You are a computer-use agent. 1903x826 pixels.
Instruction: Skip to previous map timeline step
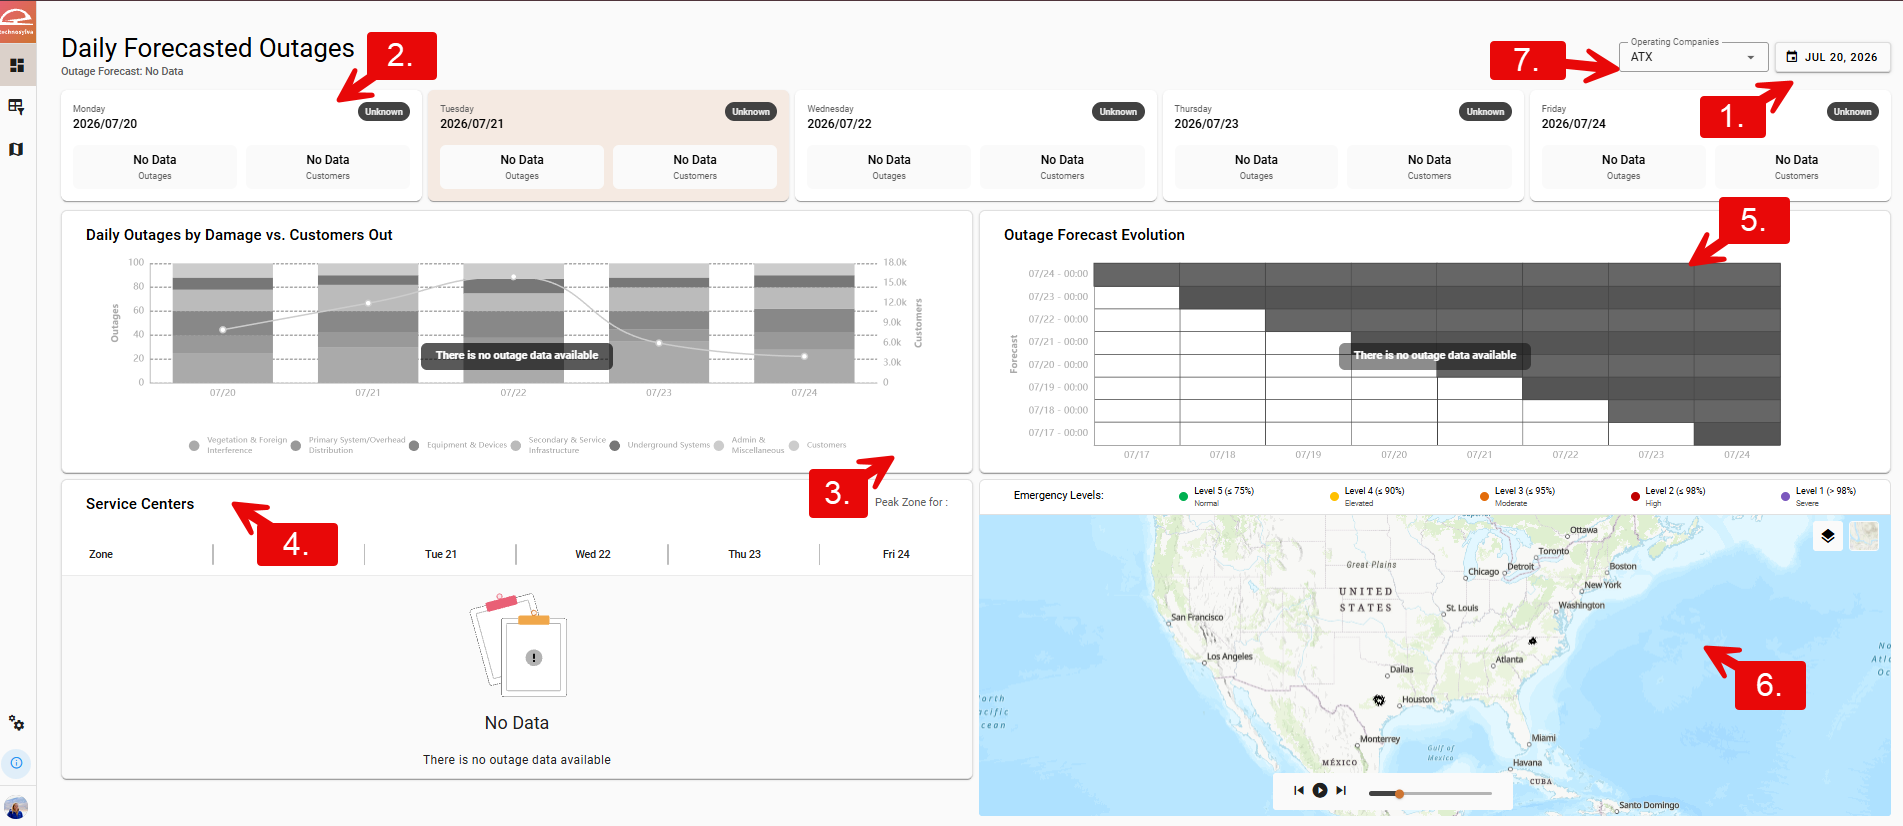[x=1298, y=790]
